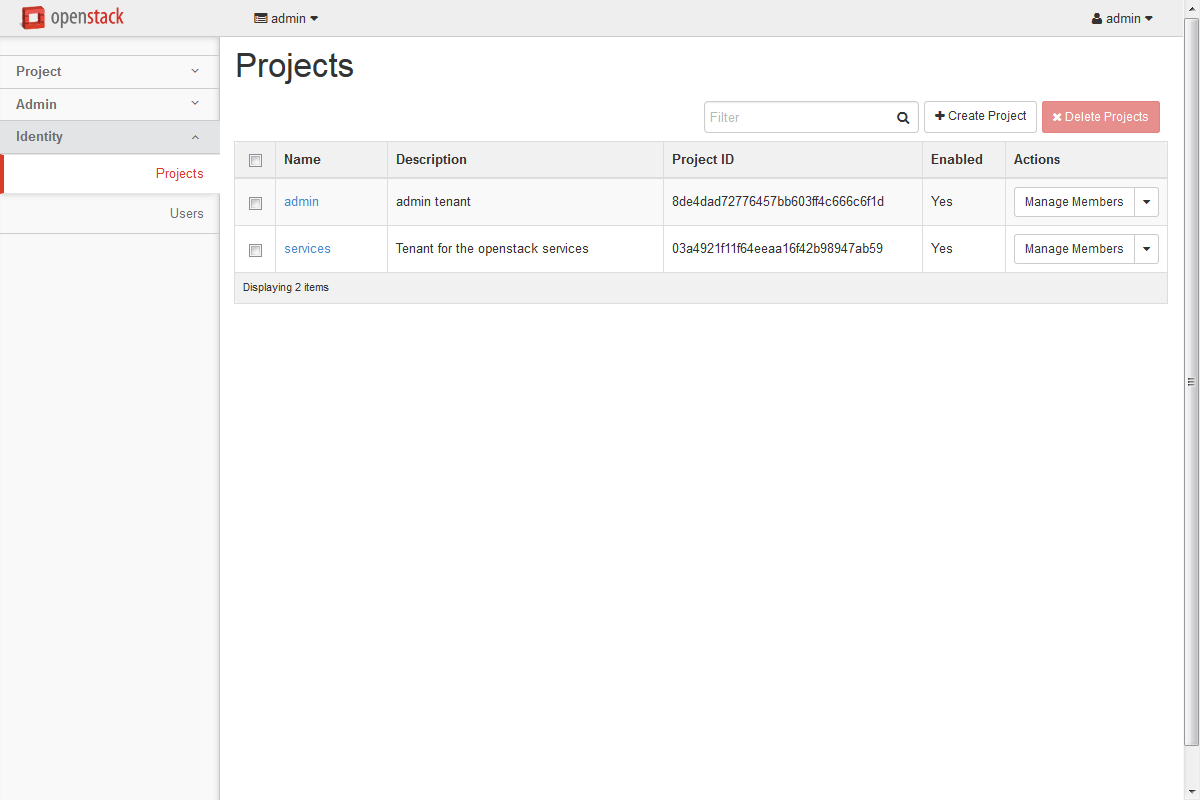Click into the Filter text field
Screen dimensions: 1200x800
coord(797,117)
